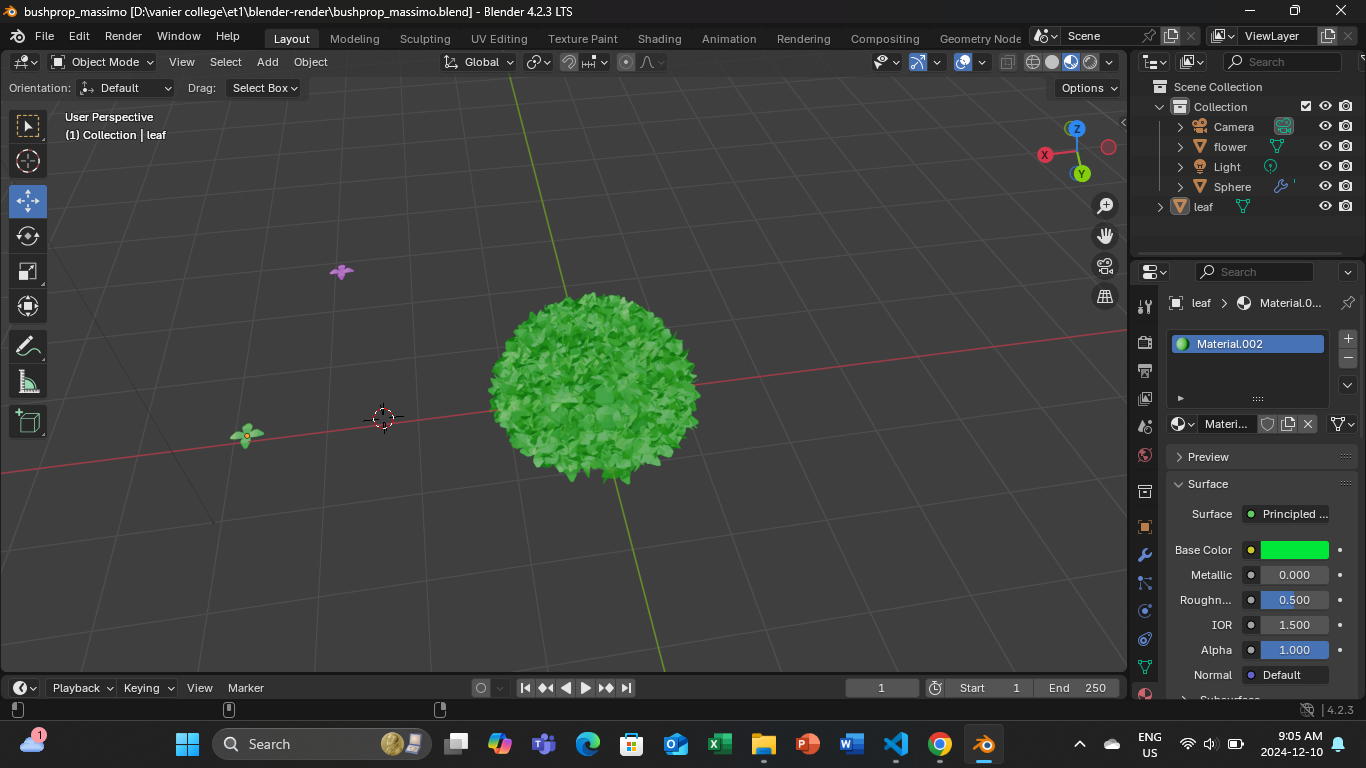Hide the flower object in viewport
Image resolution: width=1366 pixels, height=768 pixels.
click(1325, 147)
